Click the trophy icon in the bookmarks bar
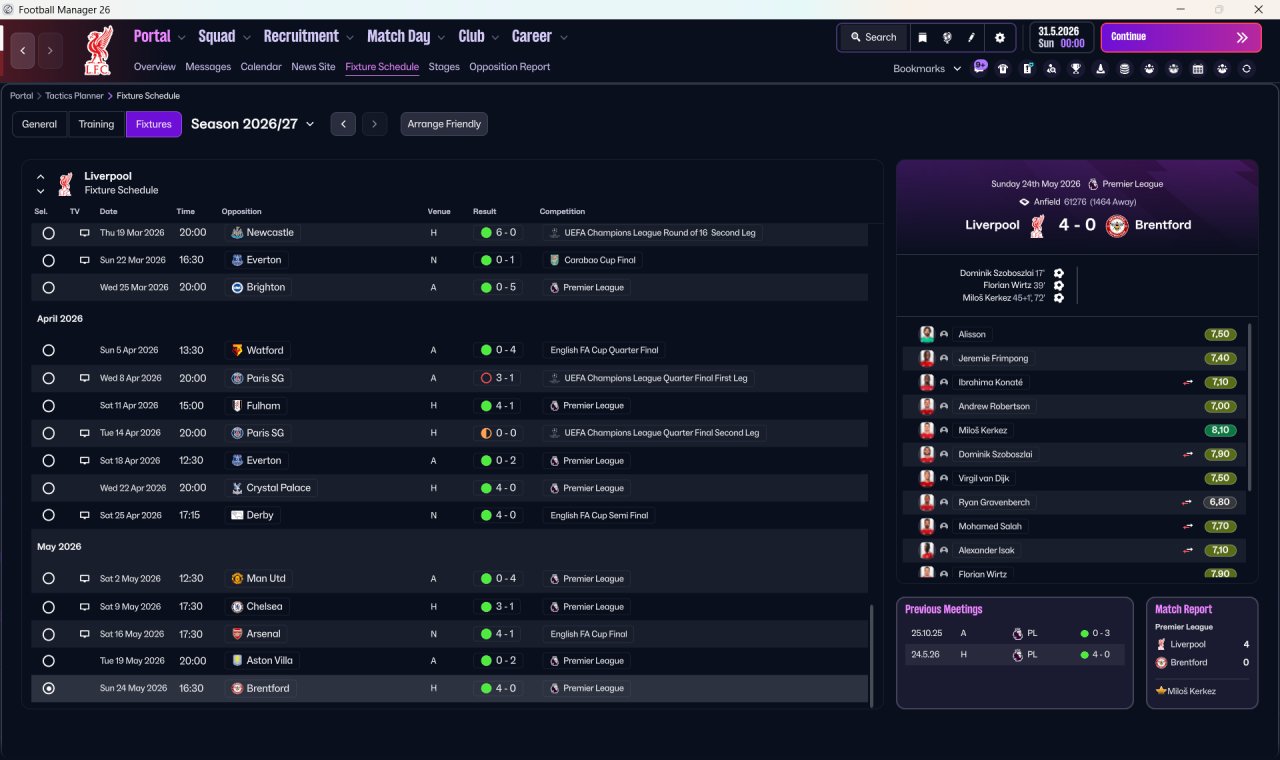This screenshot has height=760, width=1280. tap(1076, 69)
